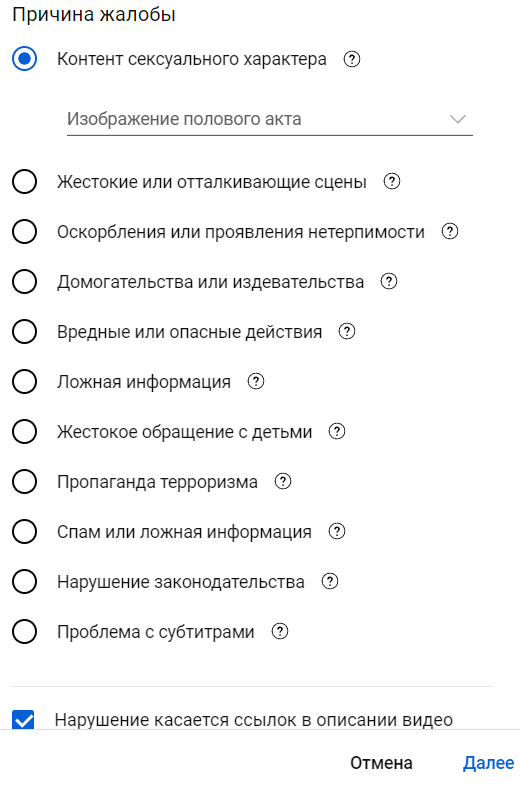The image size is (520, 790).
Task: Open help icon for Домогательства или издевательства
Action: [x=388, y=281]
